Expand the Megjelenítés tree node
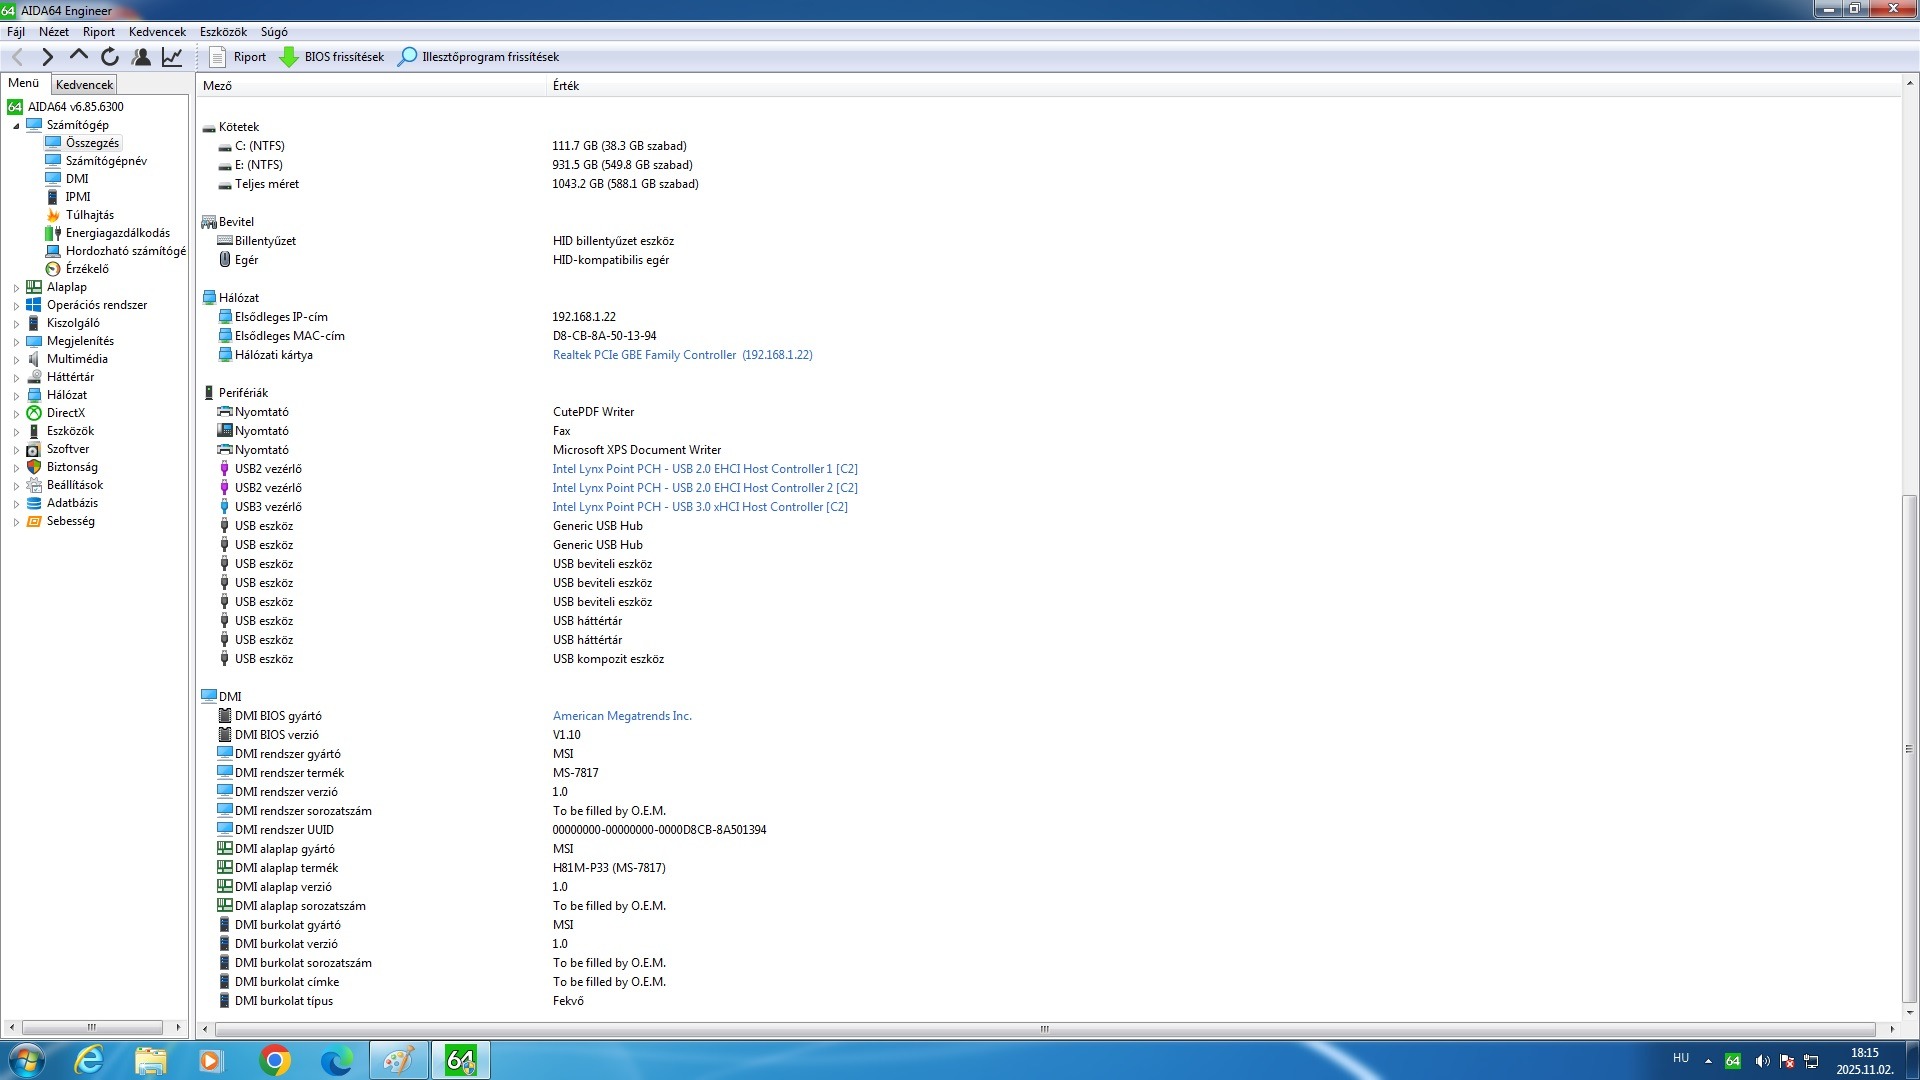The height and width of the screenshot is (1080, 1920). point(16,342)
